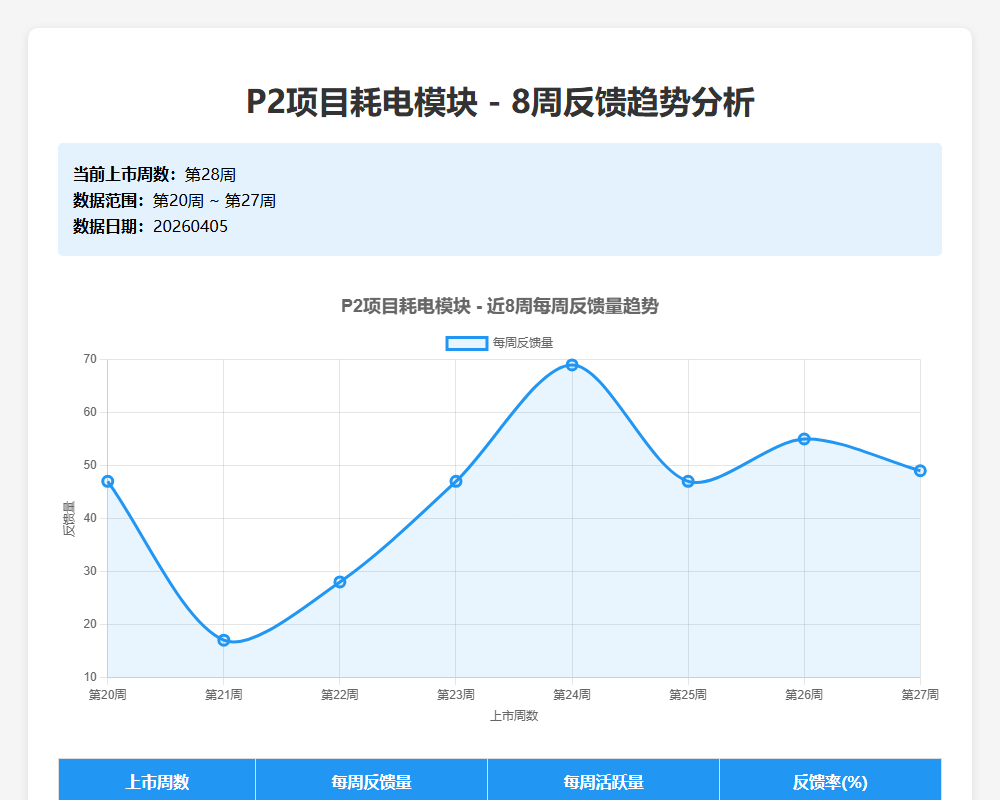This screenshot has height=800, width=1000.
Task: Click the 第24周 peak data point
Action: [x=572, y=365]
